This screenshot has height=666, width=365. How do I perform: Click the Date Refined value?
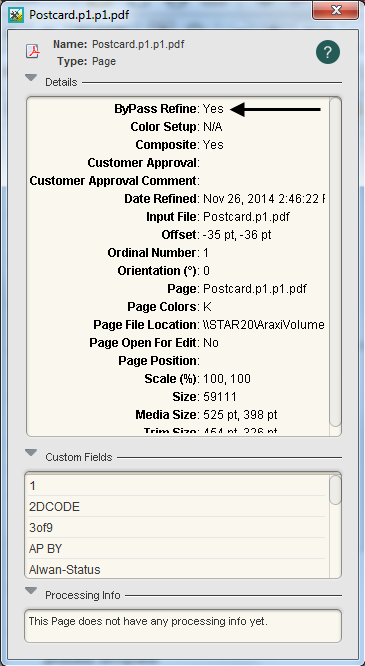[263, 199]
